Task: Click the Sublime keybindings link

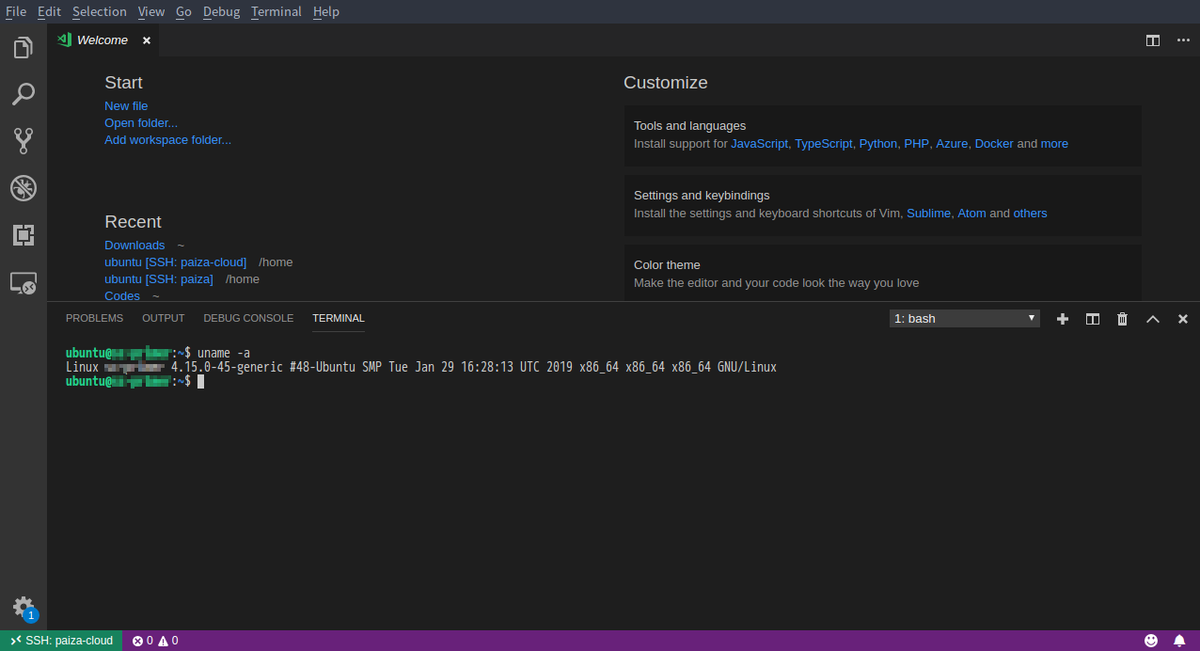Action: pos(929,214)
